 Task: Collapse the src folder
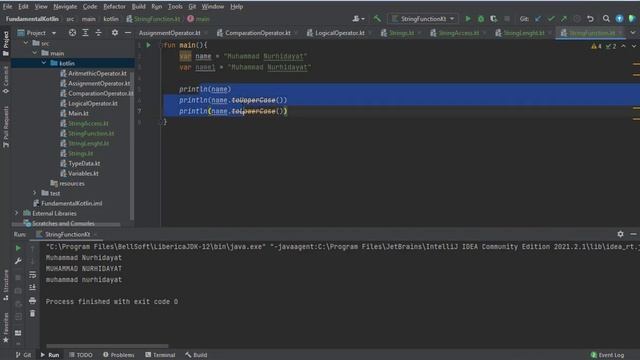26,43
